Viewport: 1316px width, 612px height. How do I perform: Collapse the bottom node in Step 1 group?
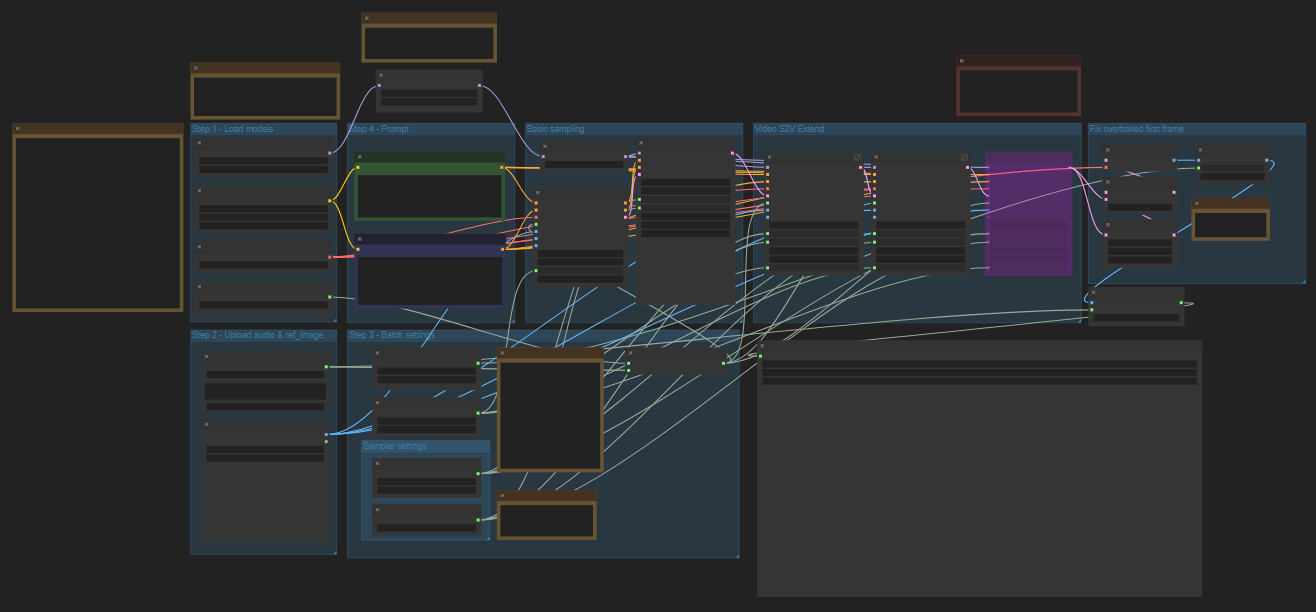tap(201, 287)
